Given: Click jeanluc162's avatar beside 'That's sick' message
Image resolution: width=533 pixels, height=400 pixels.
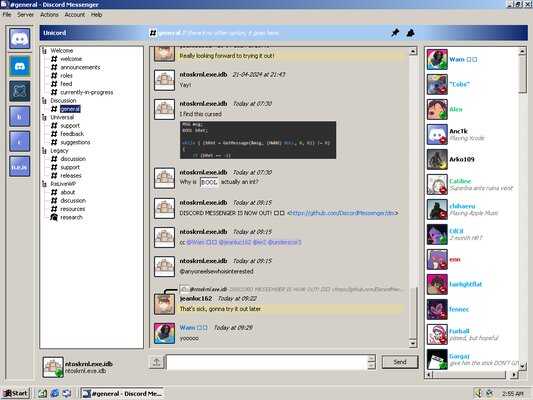Looking at the screenshot, I should [165, 304].
